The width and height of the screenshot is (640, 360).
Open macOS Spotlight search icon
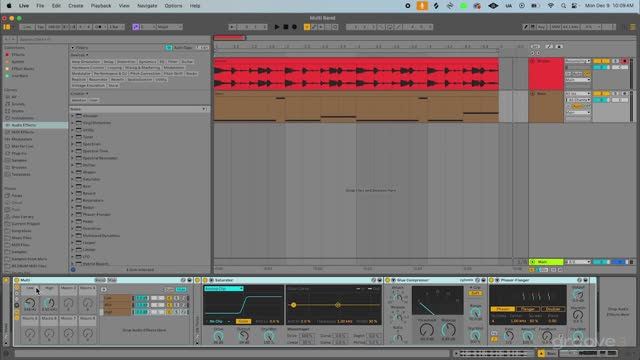[564, 6]
